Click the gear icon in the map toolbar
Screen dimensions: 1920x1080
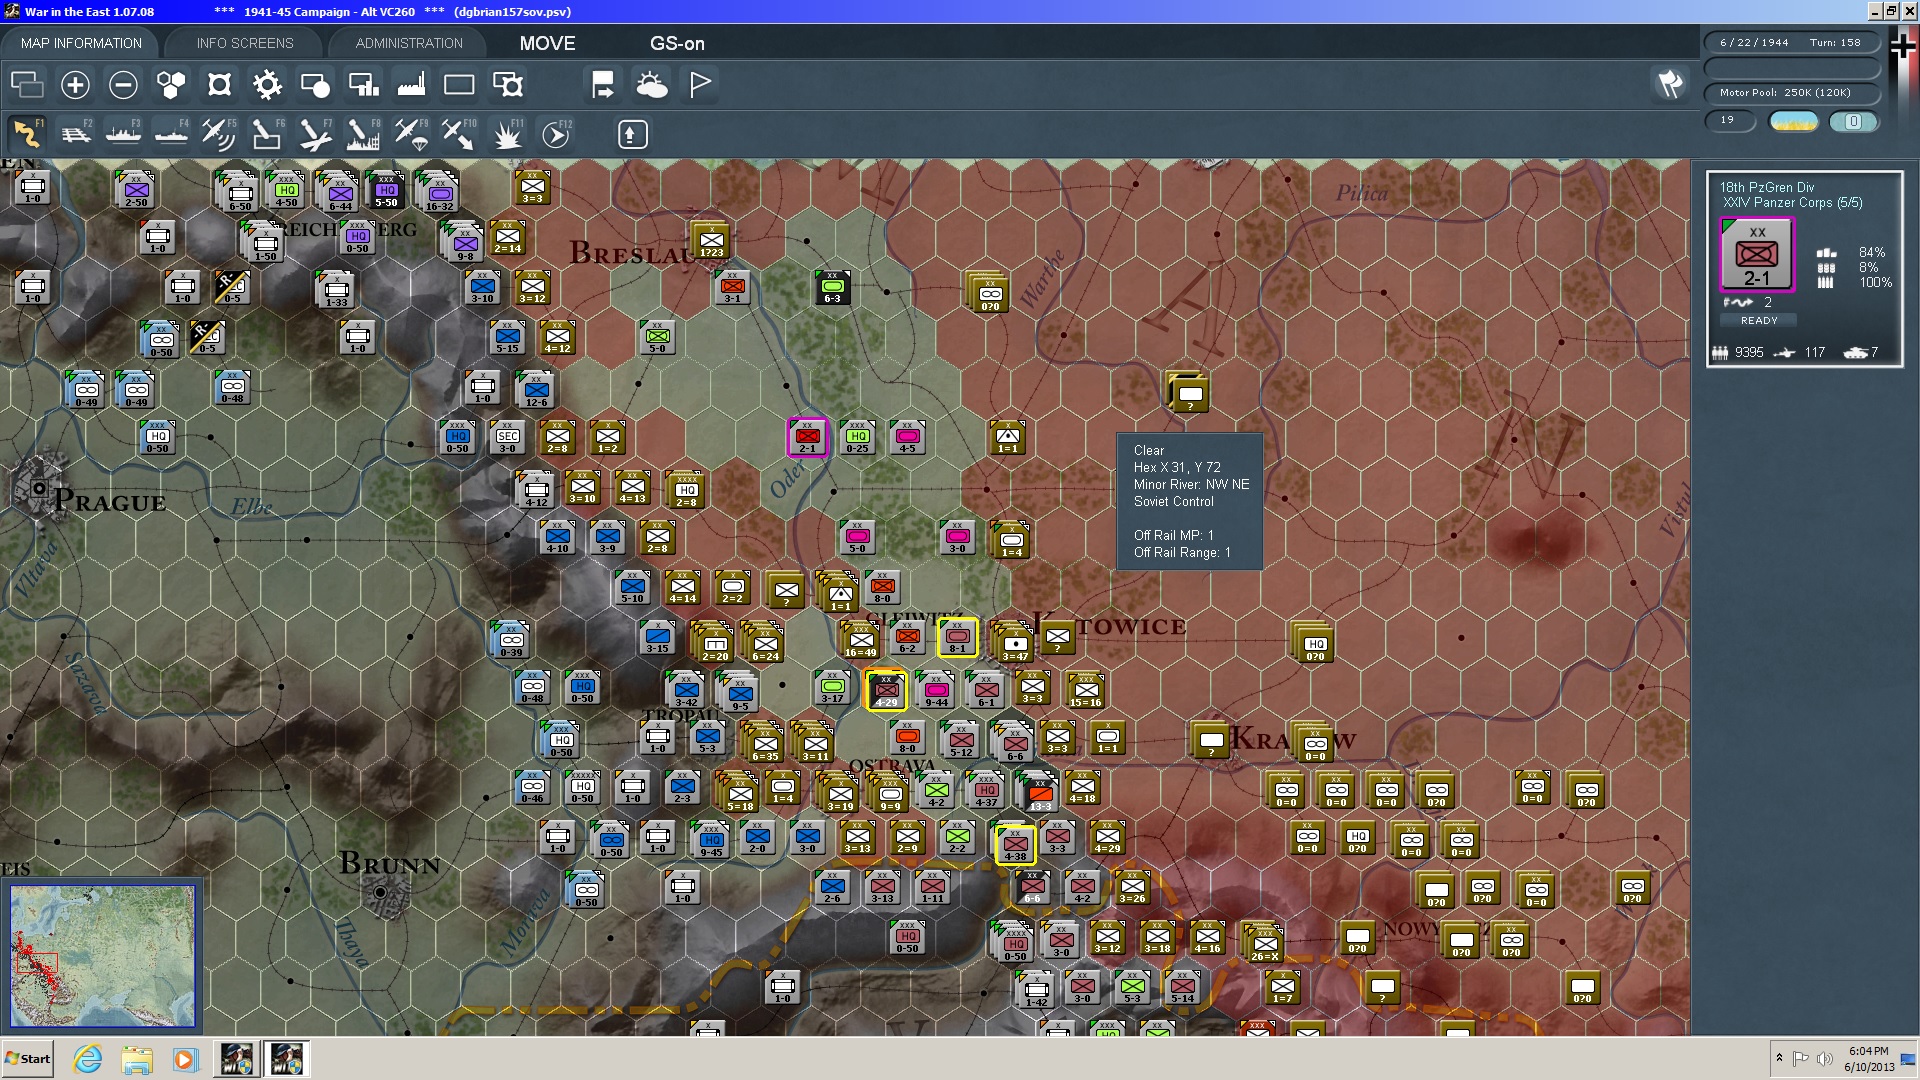pos(267,85)
